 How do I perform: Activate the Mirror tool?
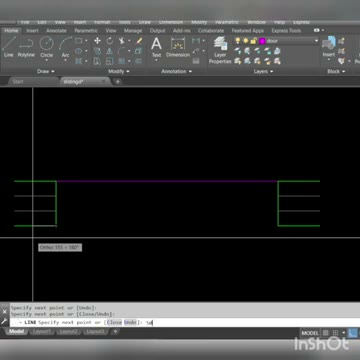tap(110, 51)
